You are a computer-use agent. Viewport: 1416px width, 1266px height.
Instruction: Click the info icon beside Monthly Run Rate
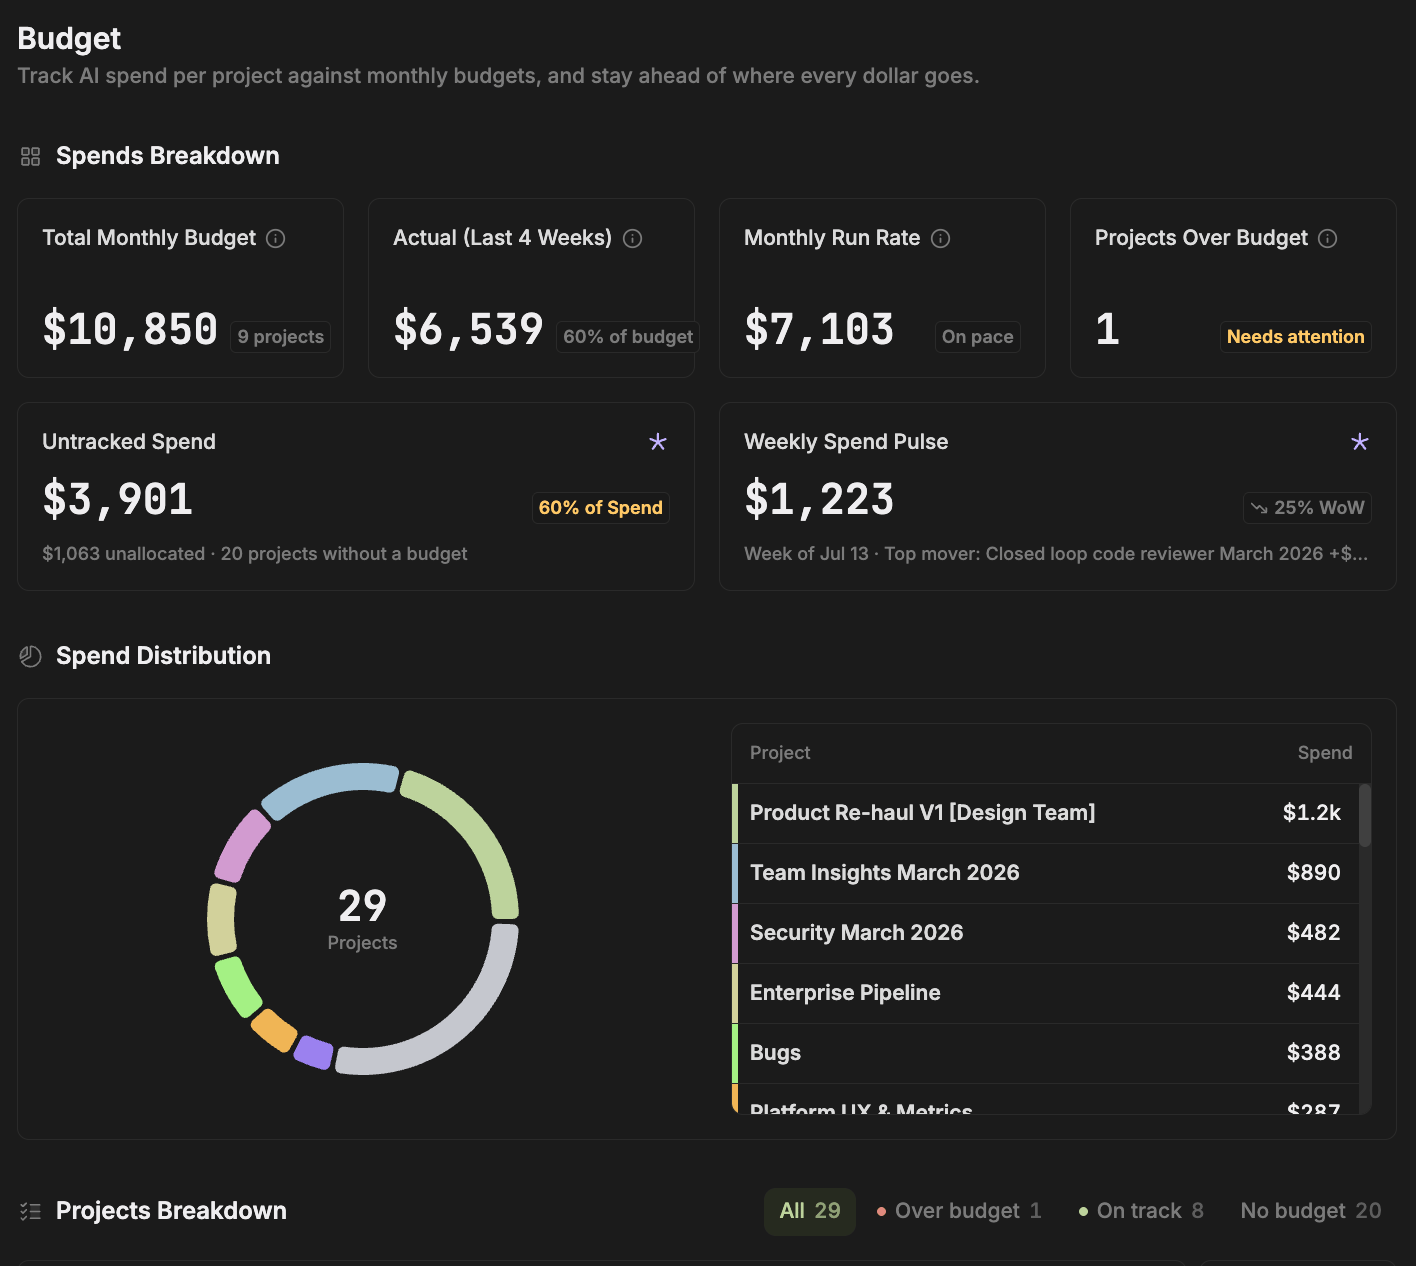(x=940, y=238)
